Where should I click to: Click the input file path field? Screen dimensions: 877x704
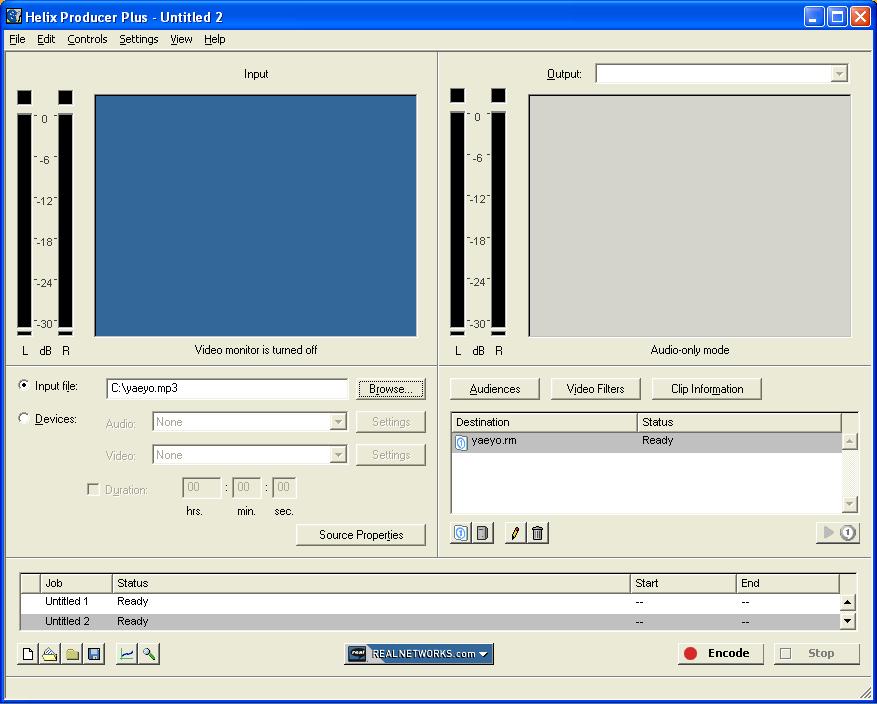tap(227, 388)
